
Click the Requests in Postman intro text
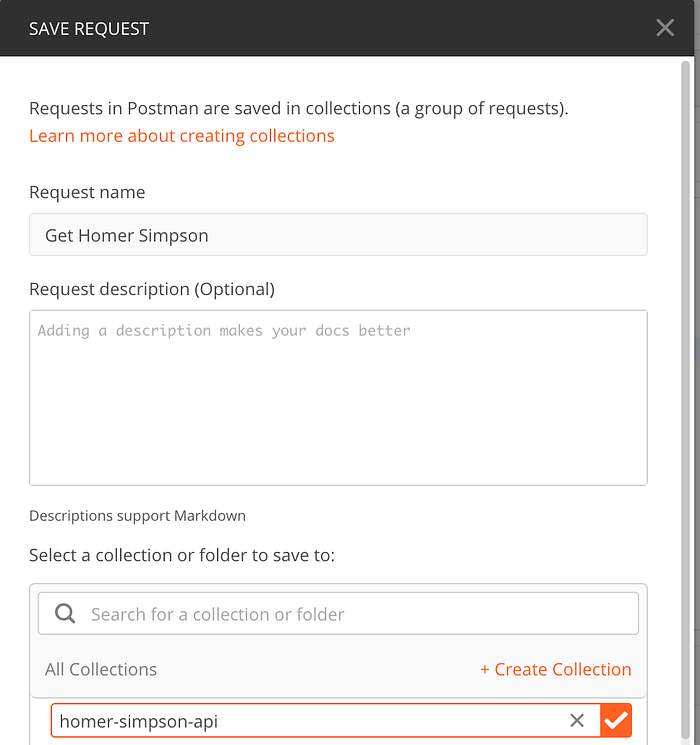click(x=298, y=109)
